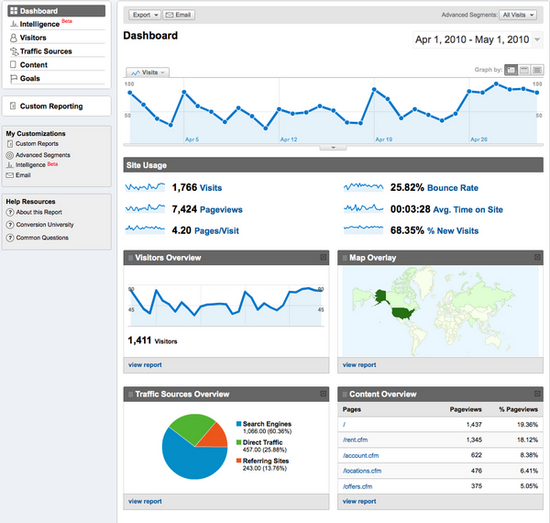The image size is (550, 523).
Task: Click help icon beside Common Questions
Action: (x=10, y=238)
